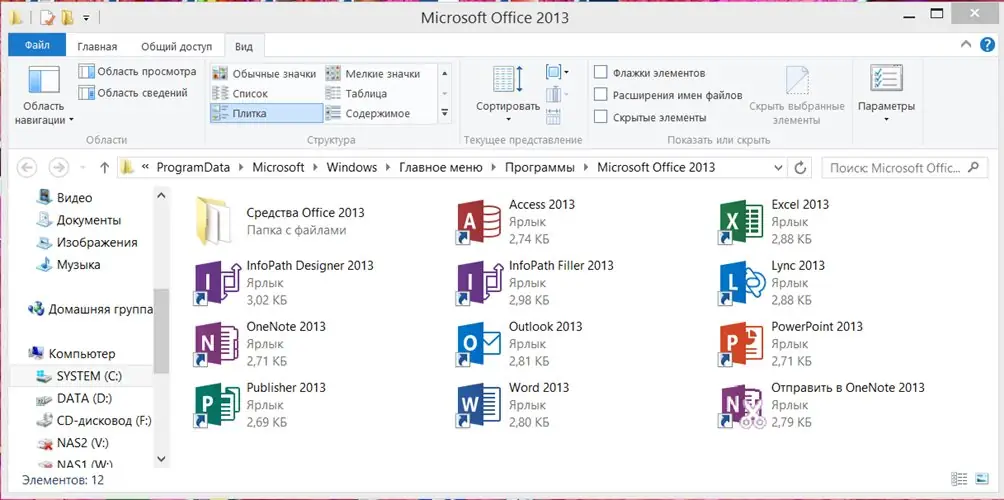Select the Средства Office 2013 folder icon
Image resolution: width=1004 pixels, height=500 pixels.
[x=213, y=222]
